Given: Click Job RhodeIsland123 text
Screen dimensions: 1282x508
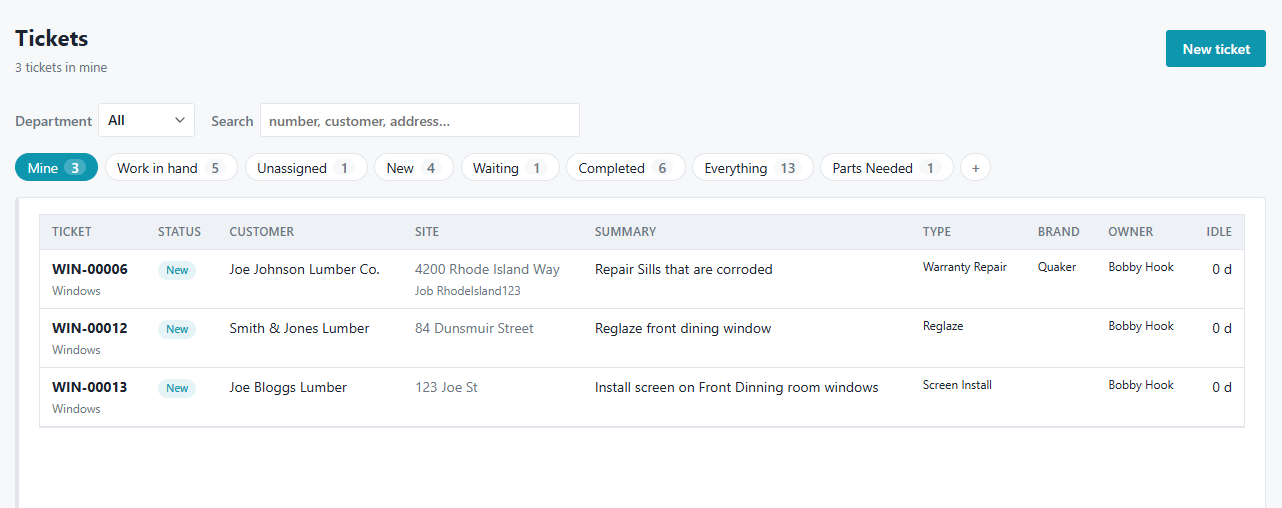Looking at the screenshot, I should [468, 291].
